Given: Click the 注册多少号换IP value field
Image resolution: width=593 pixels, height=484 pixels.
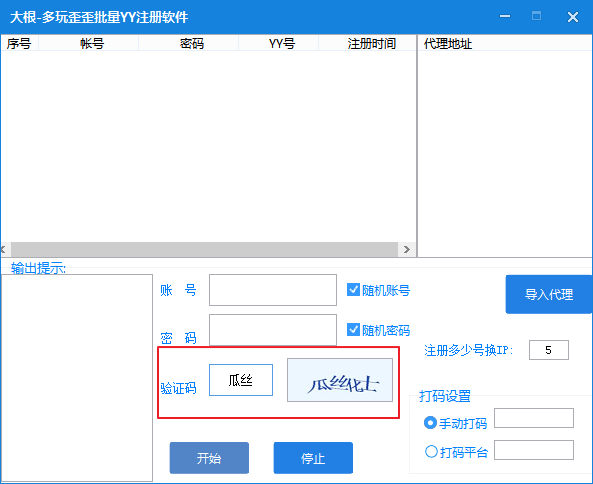Looking at the screenshot, I should pyautogui.click(x=549, y=350).
